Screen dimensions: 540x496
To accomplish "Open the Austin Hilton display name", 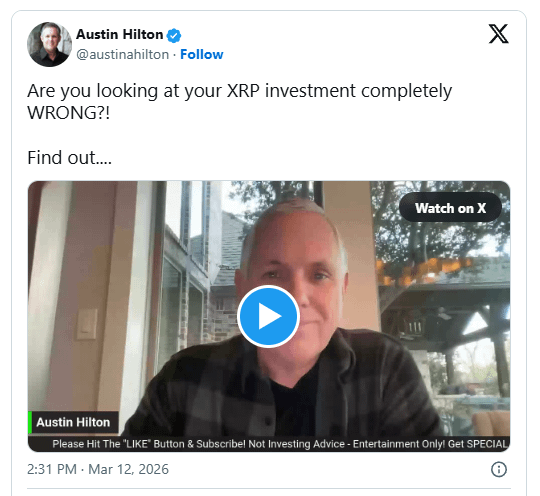I will pos(120,34).
